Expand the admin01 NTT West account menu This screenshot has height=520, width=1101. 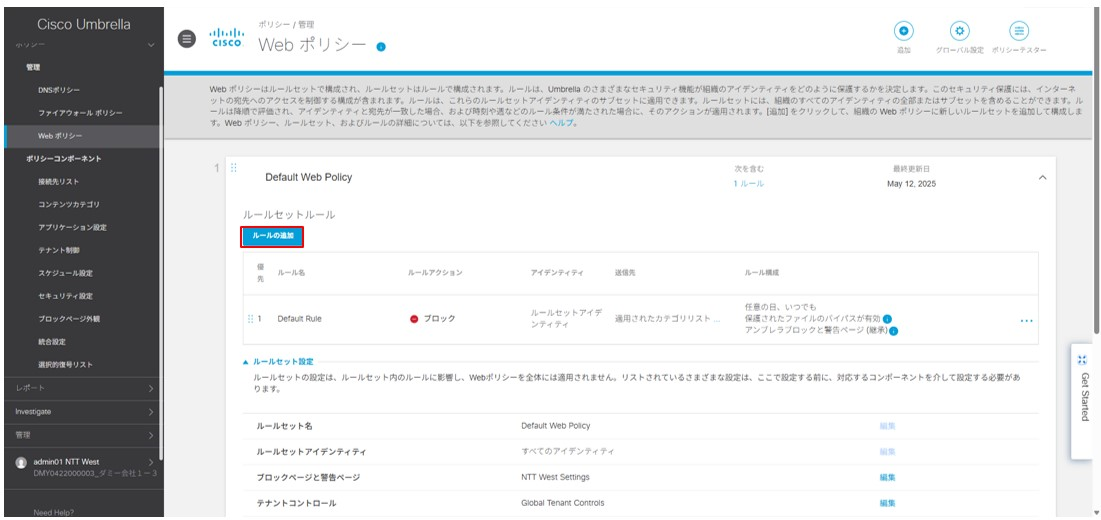[150, 462]
